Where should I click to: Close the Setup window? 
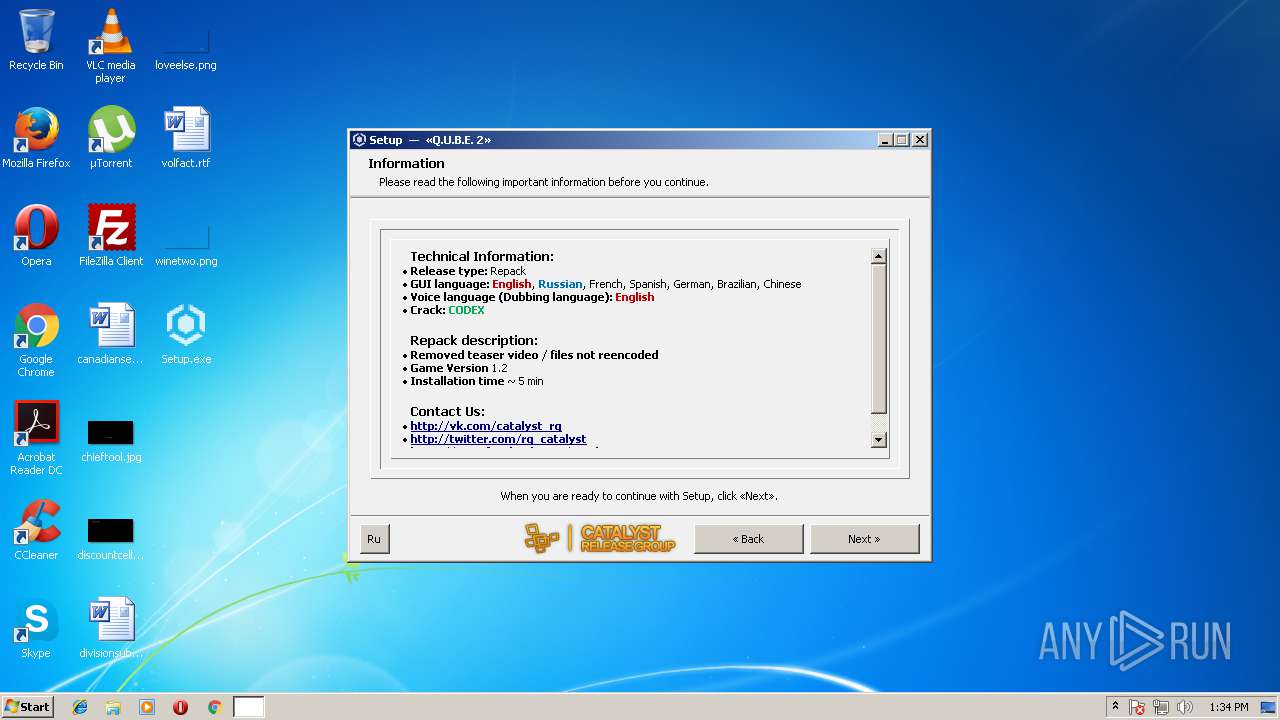point(920,140)
